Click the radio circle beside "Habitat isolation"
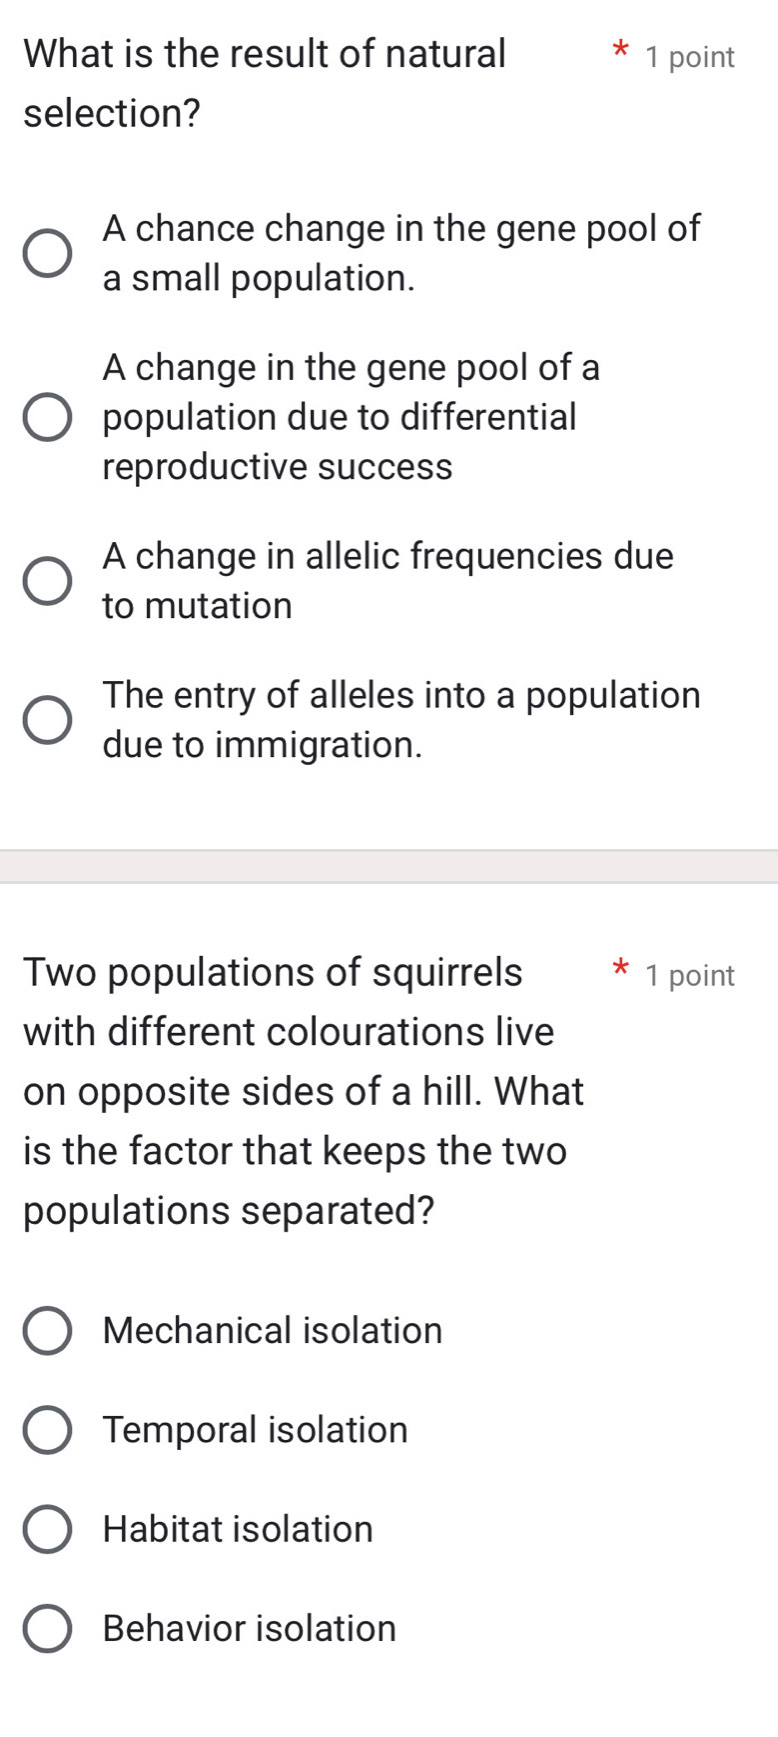The width and height of the screenshot is (778, 1737). [x=45, y=1528]
